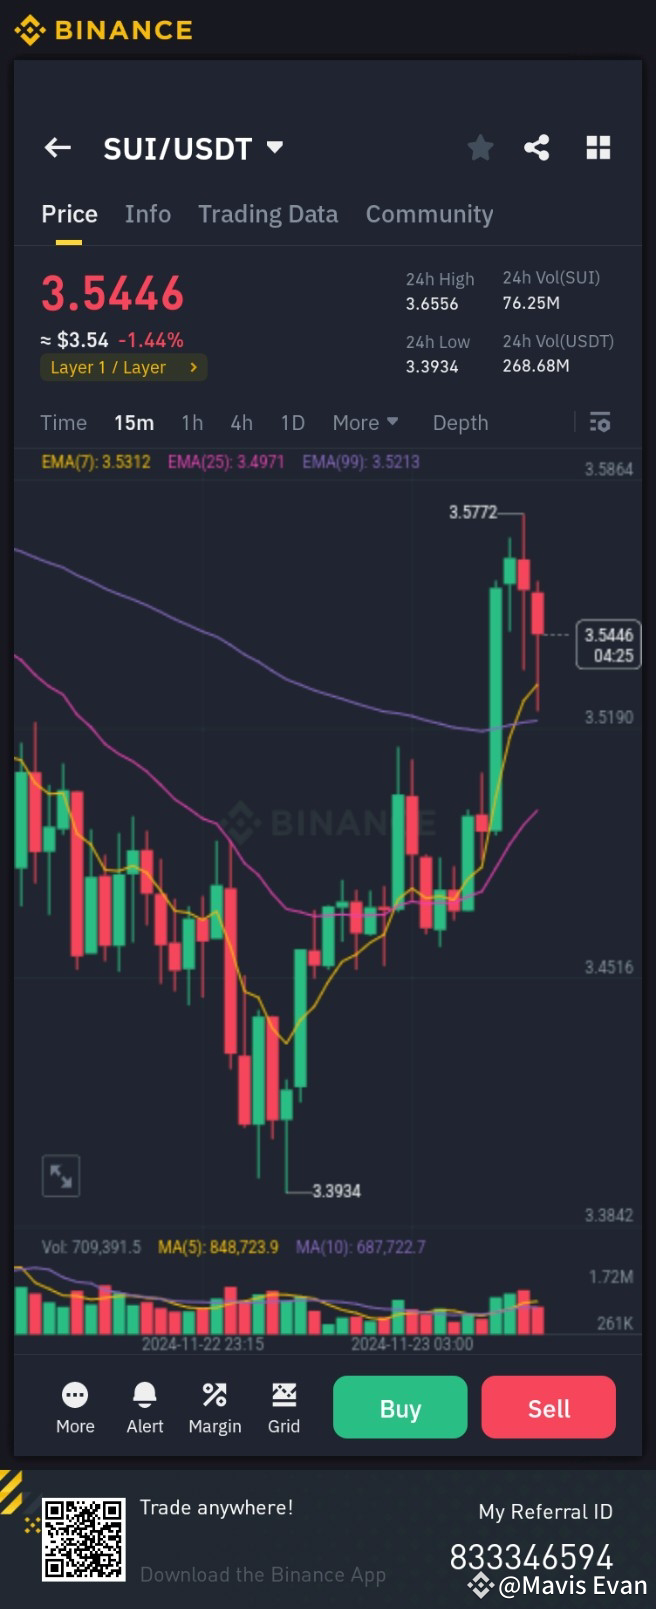Favorite SUI/USDT using the star icon
This screenshot has width=656, height=1609.
[480, 147]
